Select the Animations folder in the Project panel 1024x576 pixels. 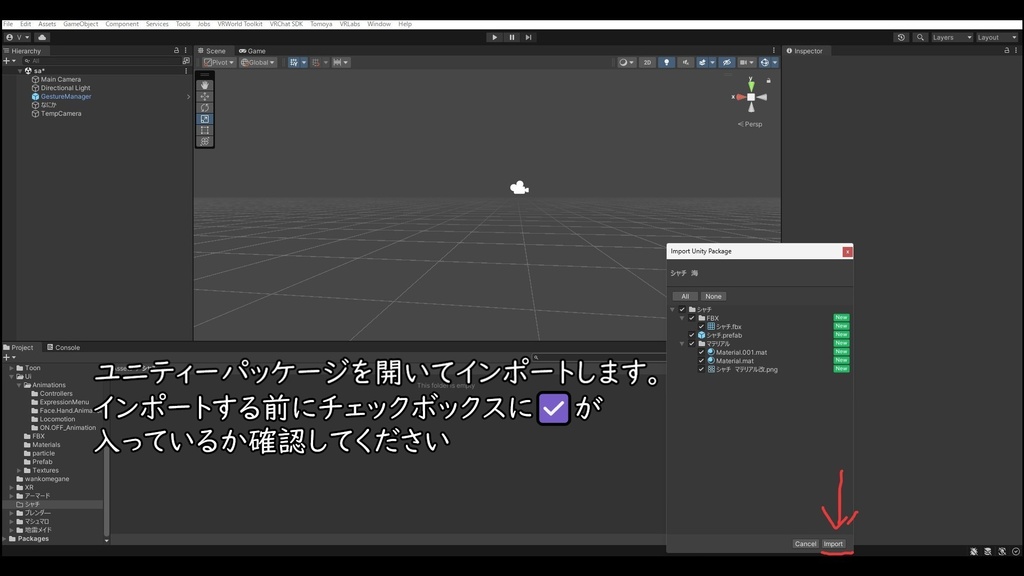49,384
